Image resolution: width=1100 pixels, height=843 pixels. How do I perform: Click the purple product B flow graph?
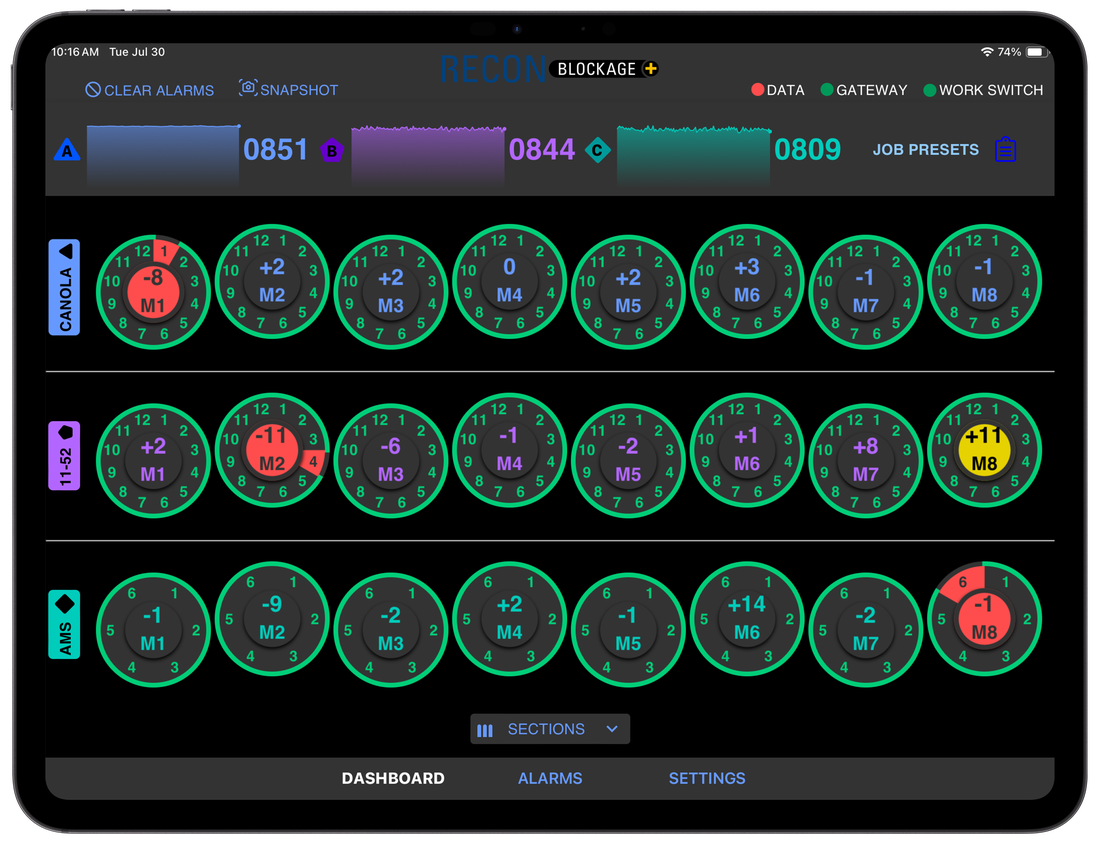coord(428,155)
